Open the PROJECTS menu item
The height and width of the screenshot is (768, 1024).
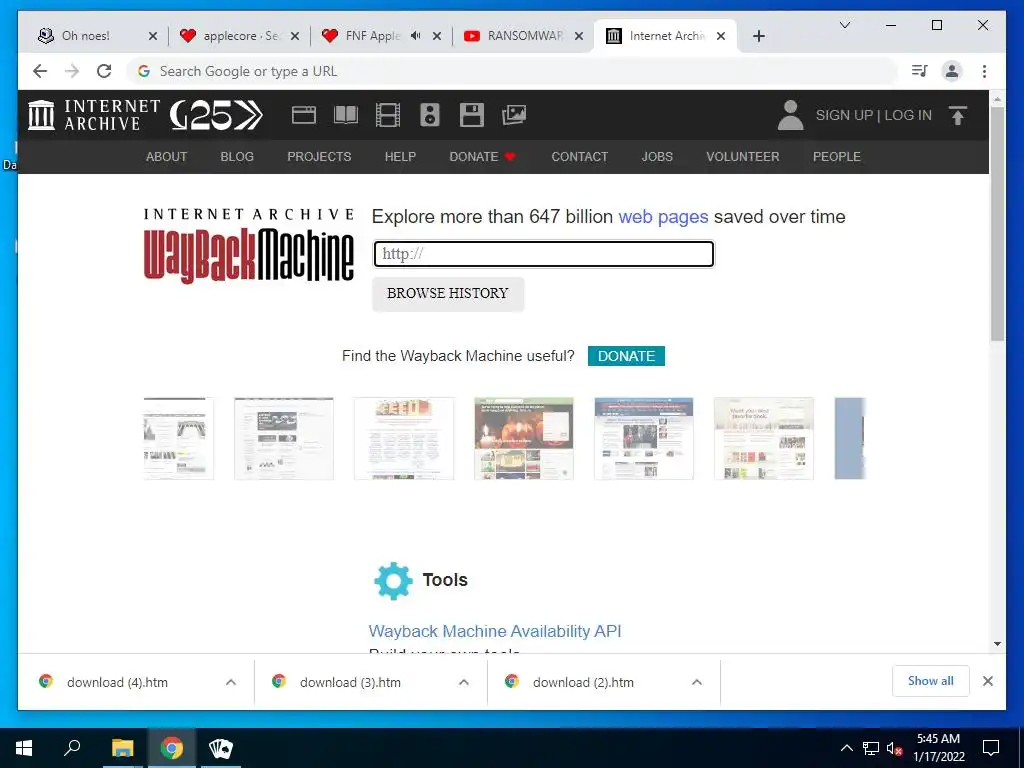319,157
